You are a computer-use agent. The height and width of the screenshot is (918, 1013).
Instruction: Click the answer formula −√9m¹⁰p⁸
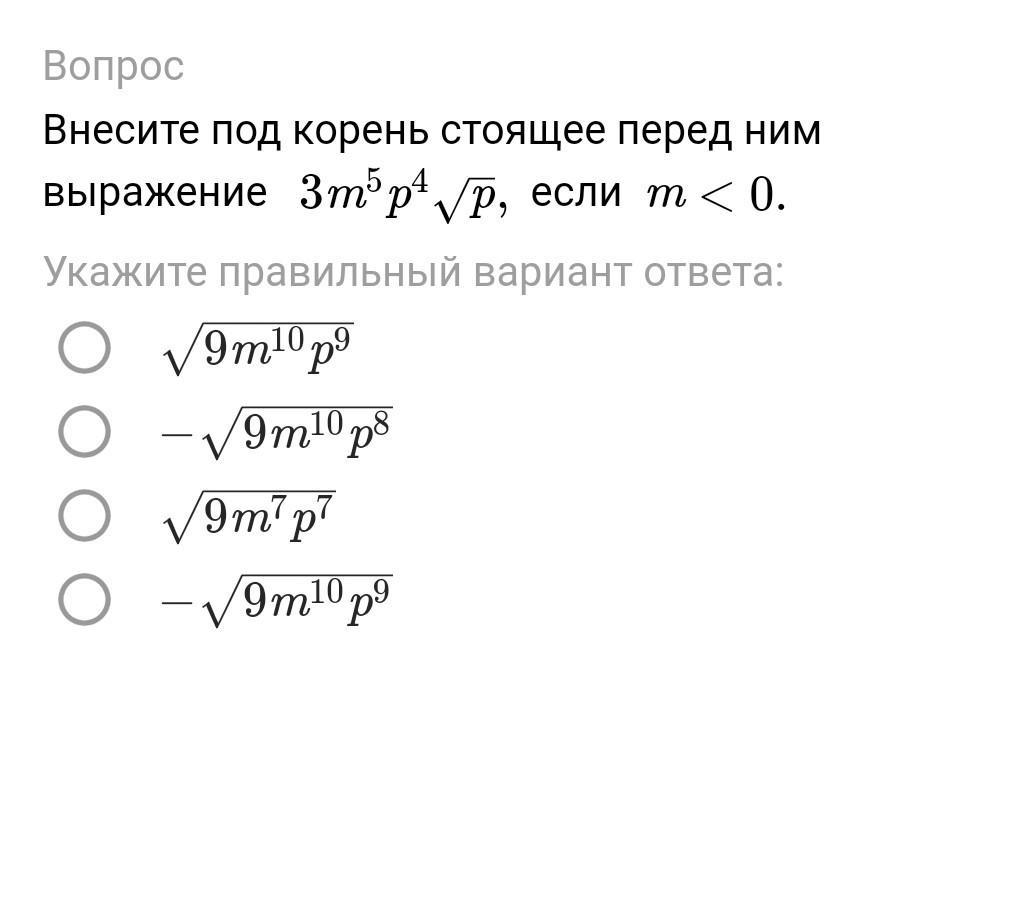277,433
